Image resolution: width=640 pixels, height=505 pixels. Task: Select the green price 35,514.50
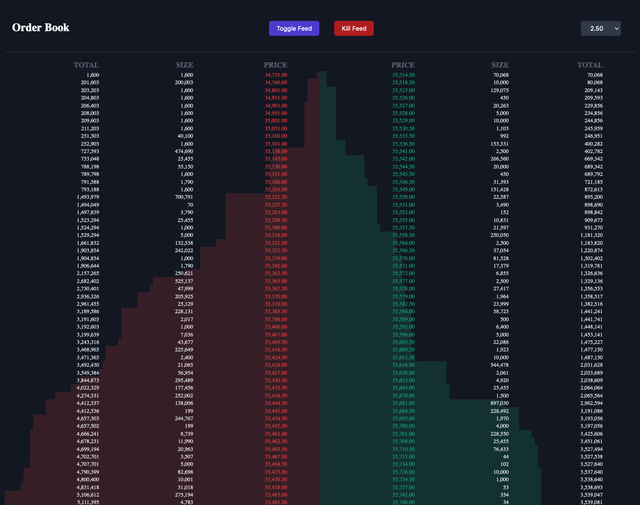tap(404, 75)
